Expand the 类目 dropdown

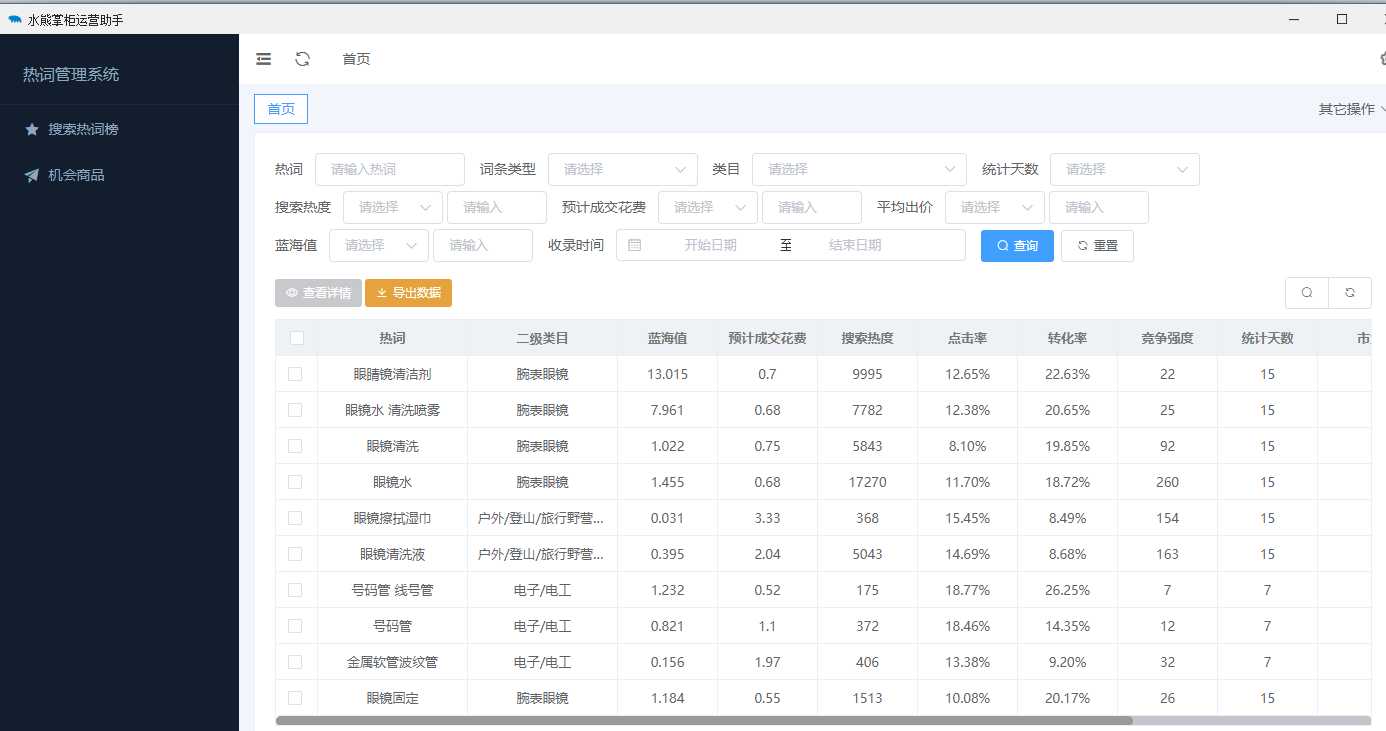(x=858, y=169)
